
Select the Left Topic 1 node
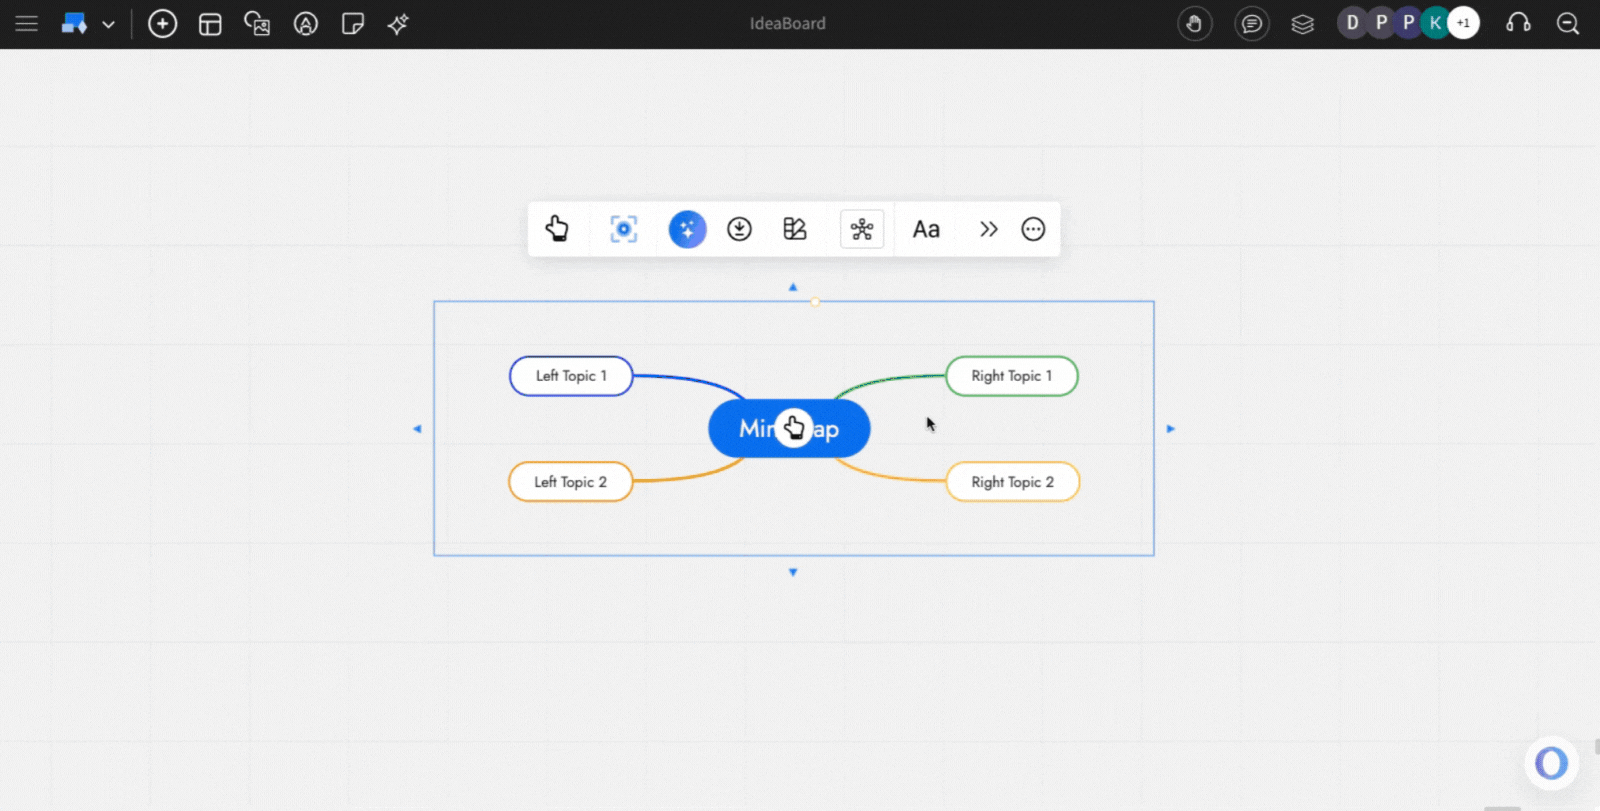571,376
